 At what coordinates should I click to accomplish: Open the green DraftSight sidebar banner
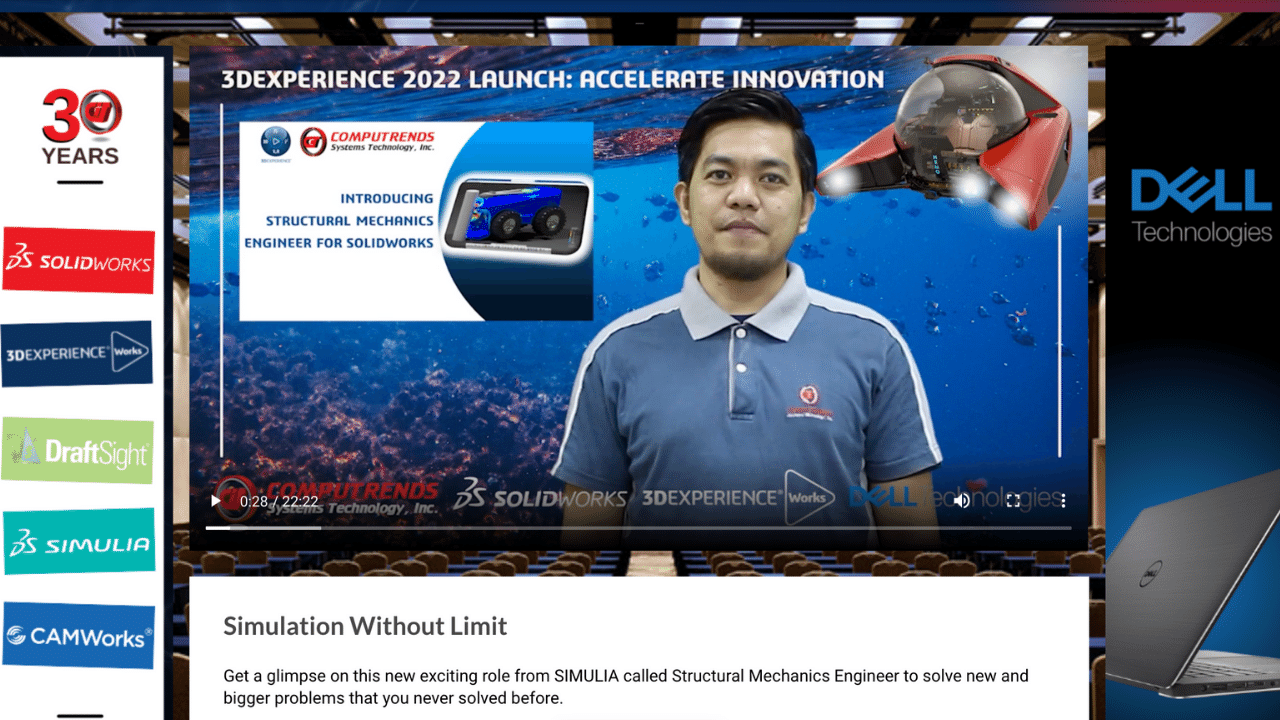click(x=77, y=451)
